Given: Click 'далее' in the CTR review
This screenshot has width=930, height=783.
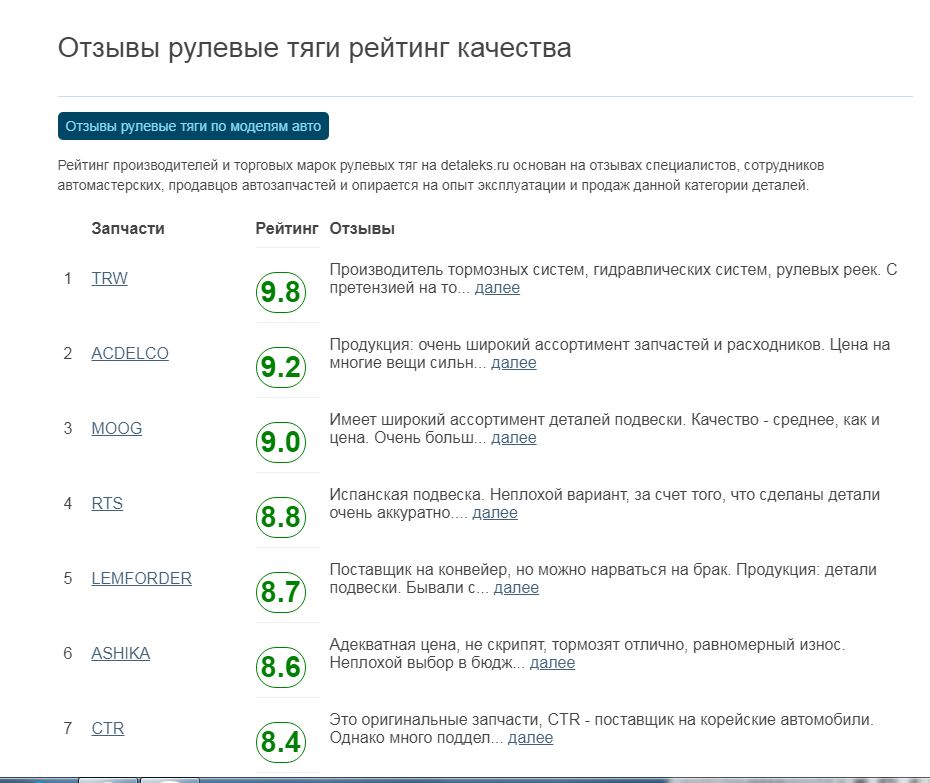Looking at the screenshot, I should pyautogui.click(x=530, y=738).
